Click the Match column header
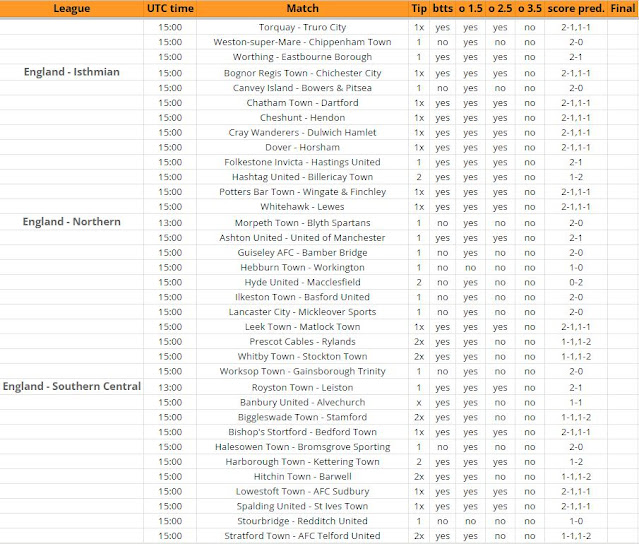639x544 pixels. coord(302,9)
